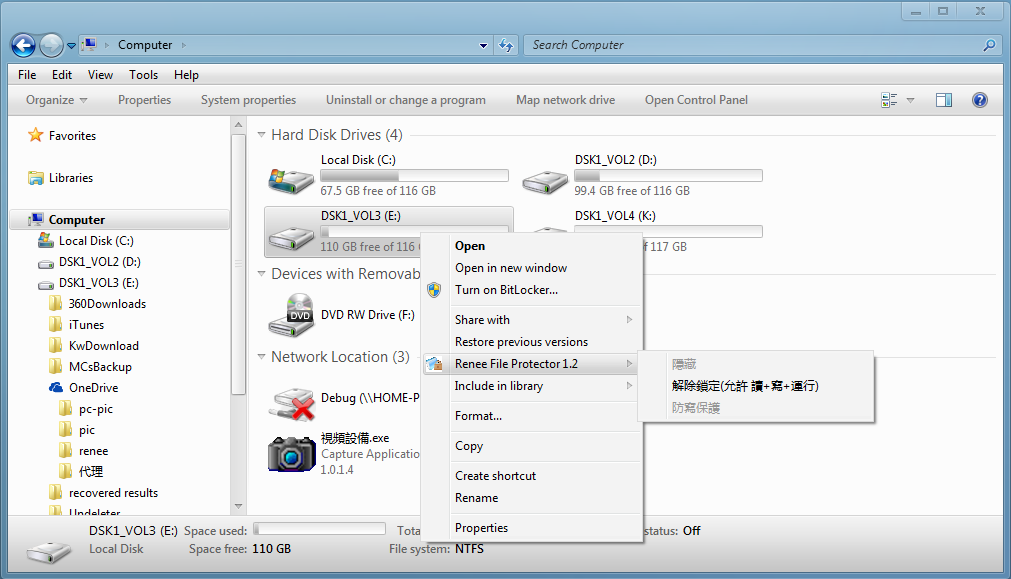
Task: Click the search magnifier icon
Action: point(989,45)
